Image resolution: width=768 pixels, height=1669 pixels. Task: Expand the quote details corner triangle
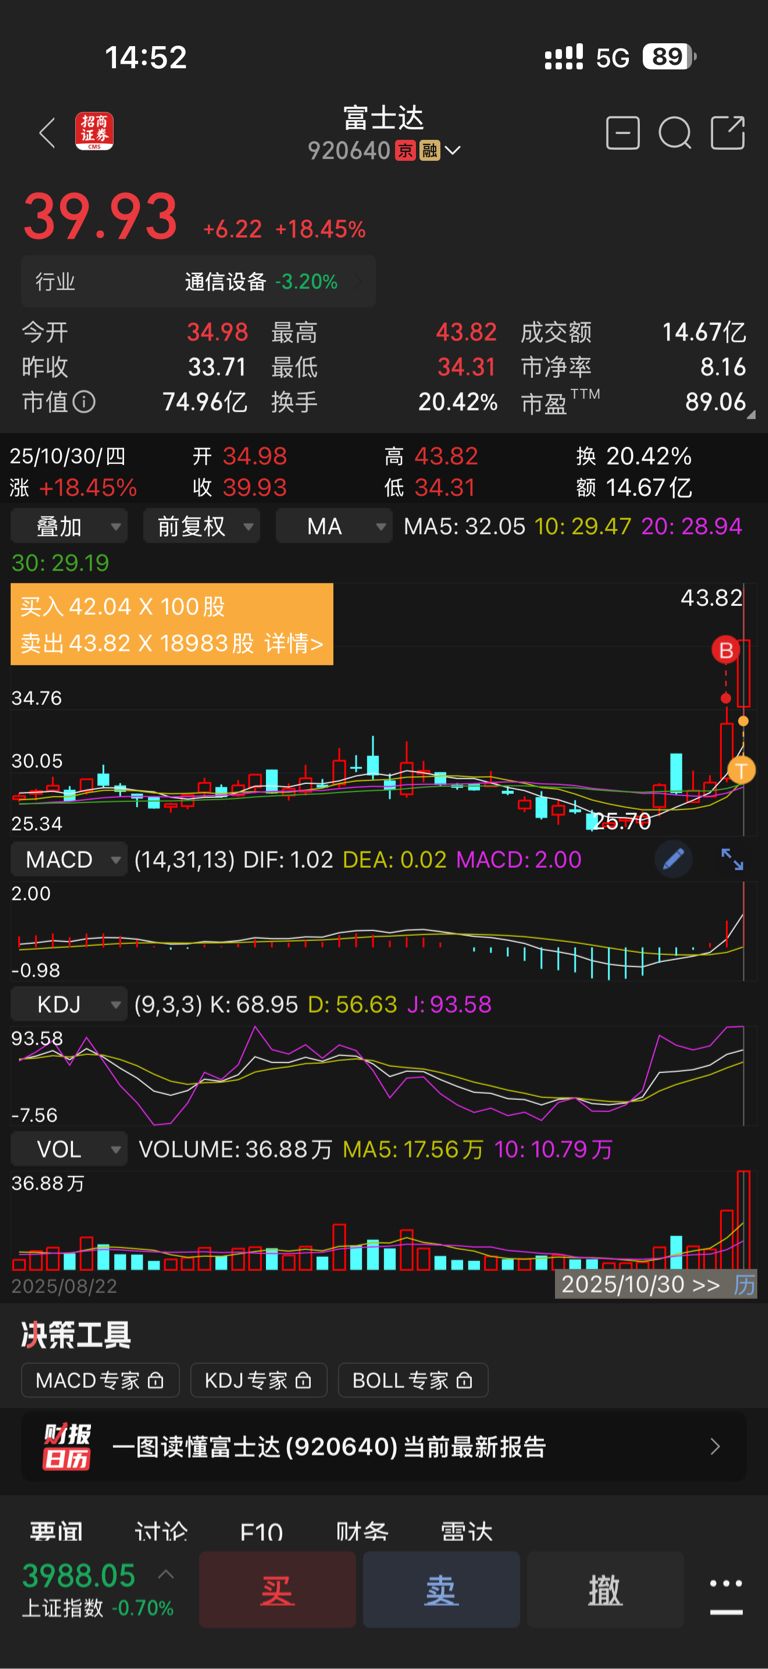pyautogui.click(x=750, y=413)
